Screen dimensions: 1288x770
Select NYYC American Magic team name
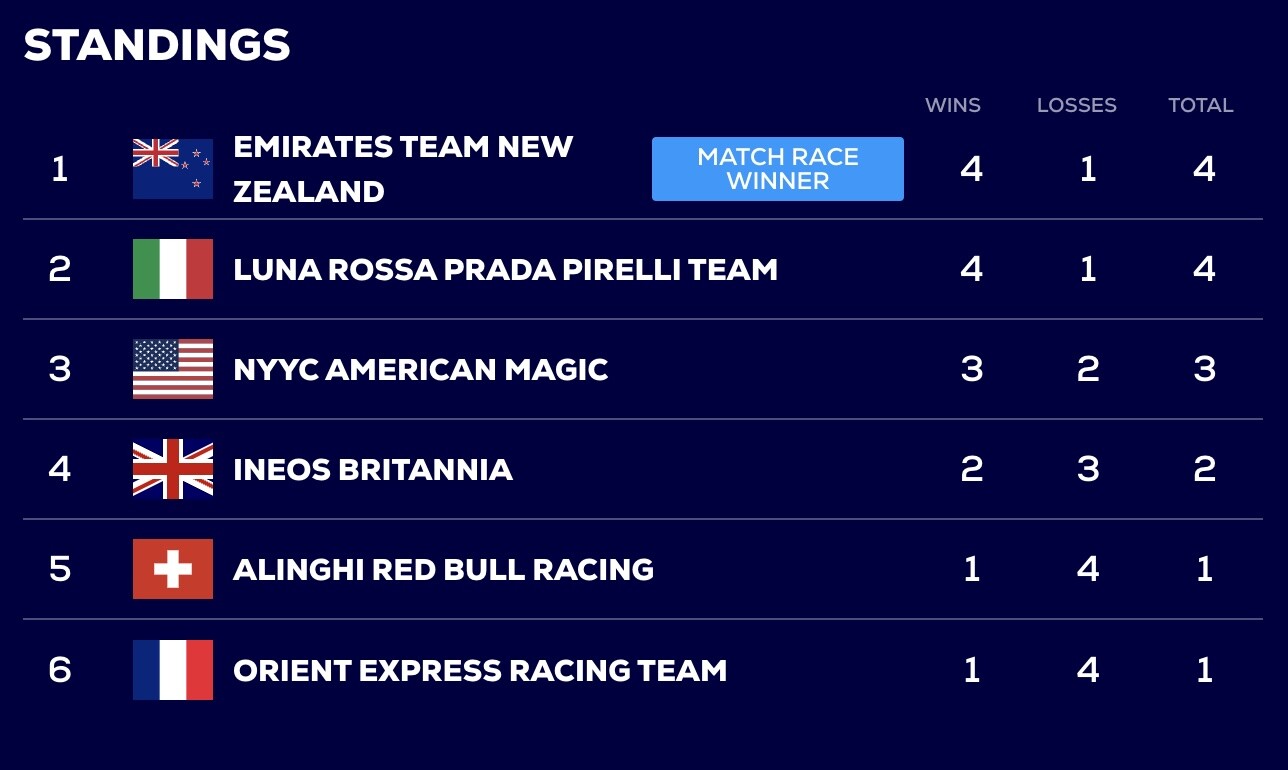pyautogui.click(x=420, y=369)
